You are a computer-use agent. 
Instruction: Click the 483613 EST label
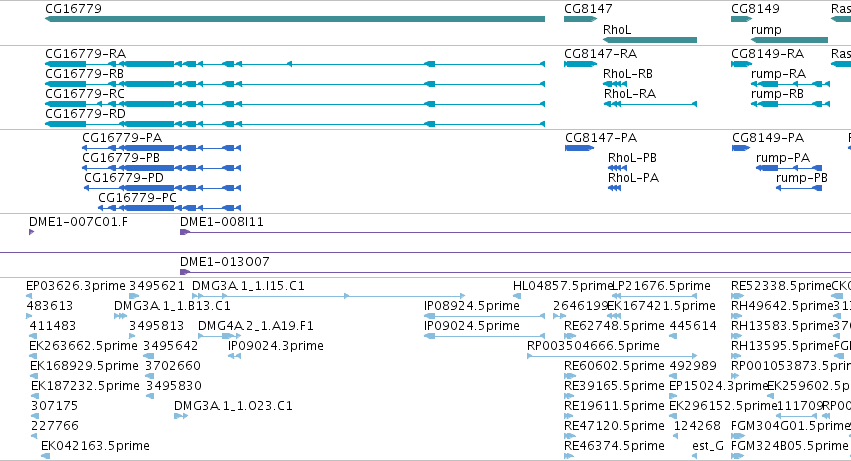coord(49,306)
